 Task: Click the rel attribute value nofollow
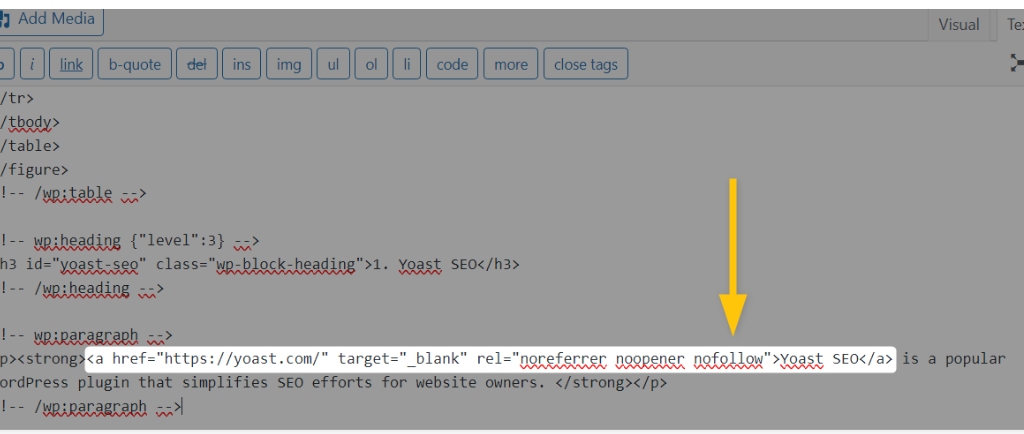[x=728, y=359]
